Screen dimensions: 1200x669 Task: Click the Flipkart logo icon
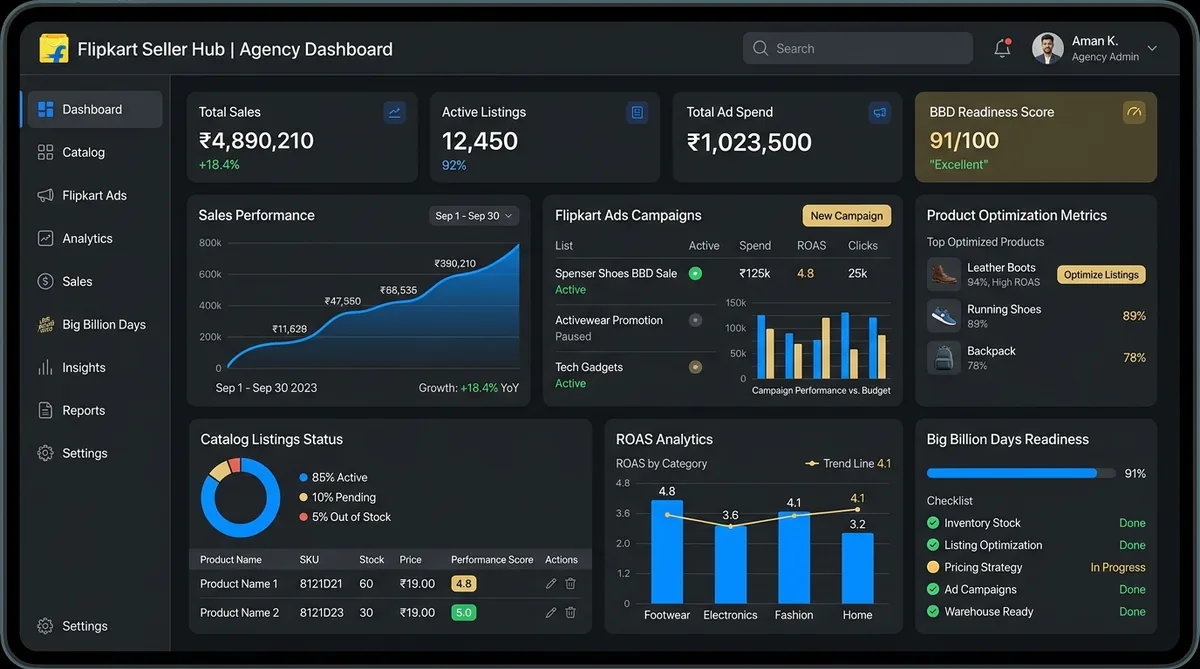pos(54,49)
